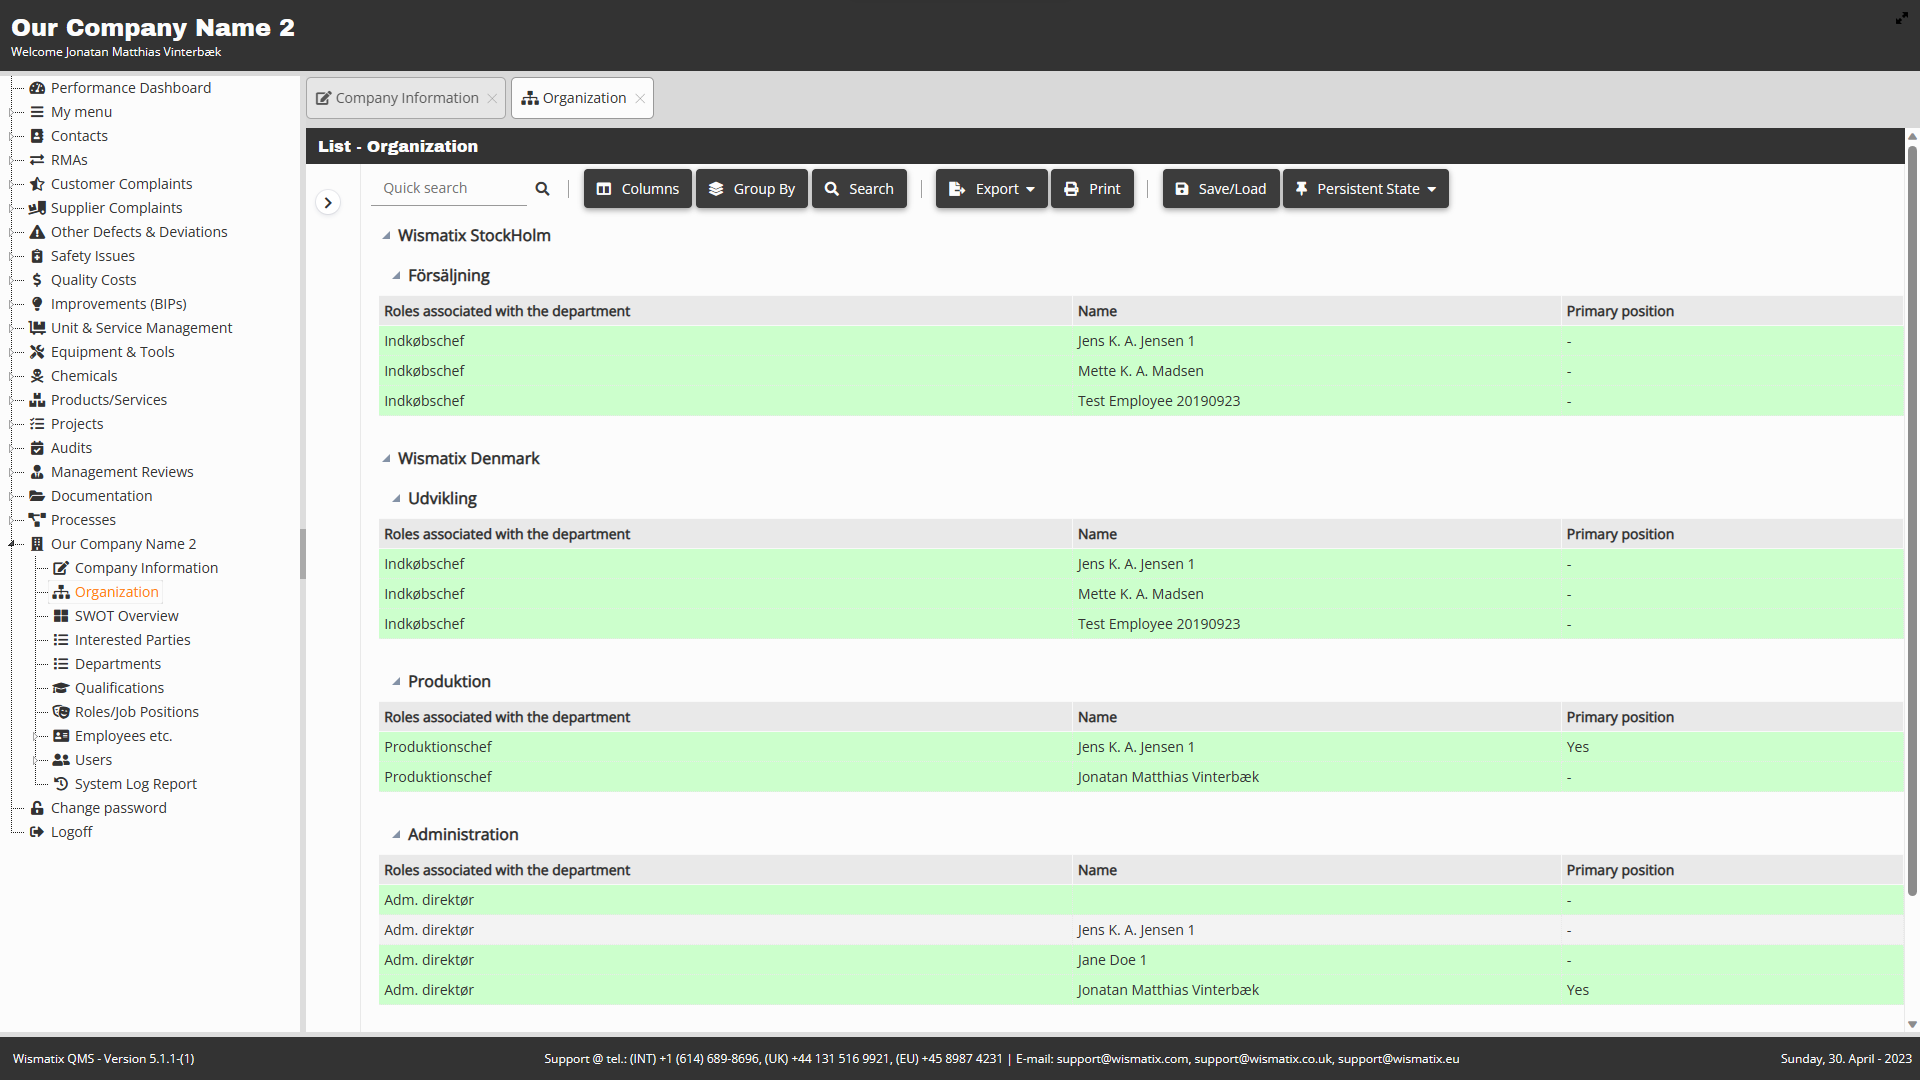Collapse the Wismatix StockHolm group

click(x=386, y=235)
